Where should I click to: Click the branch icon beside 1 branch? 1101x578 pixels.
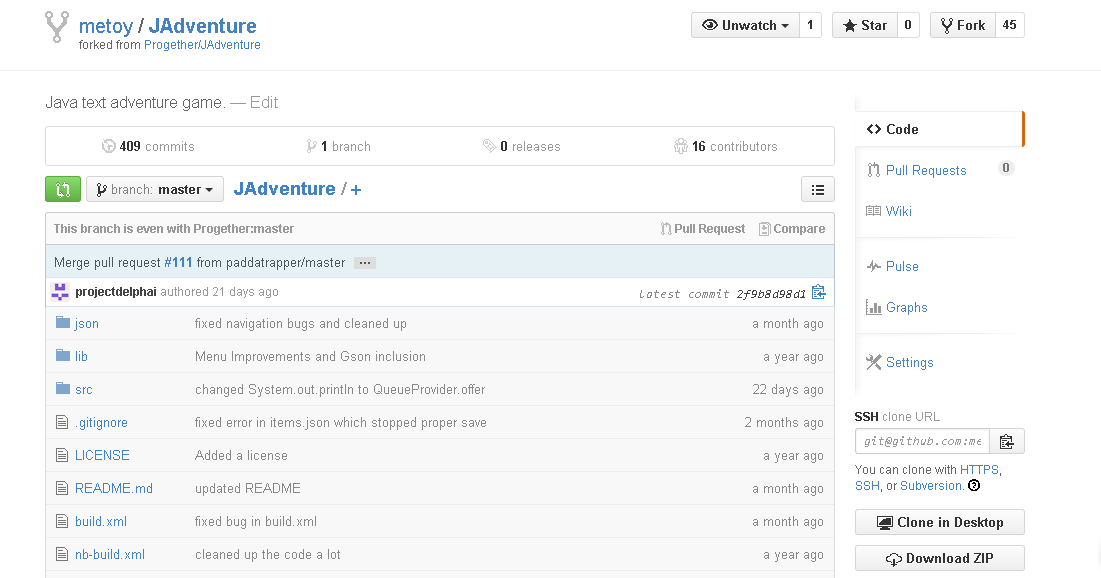(311, 146)
